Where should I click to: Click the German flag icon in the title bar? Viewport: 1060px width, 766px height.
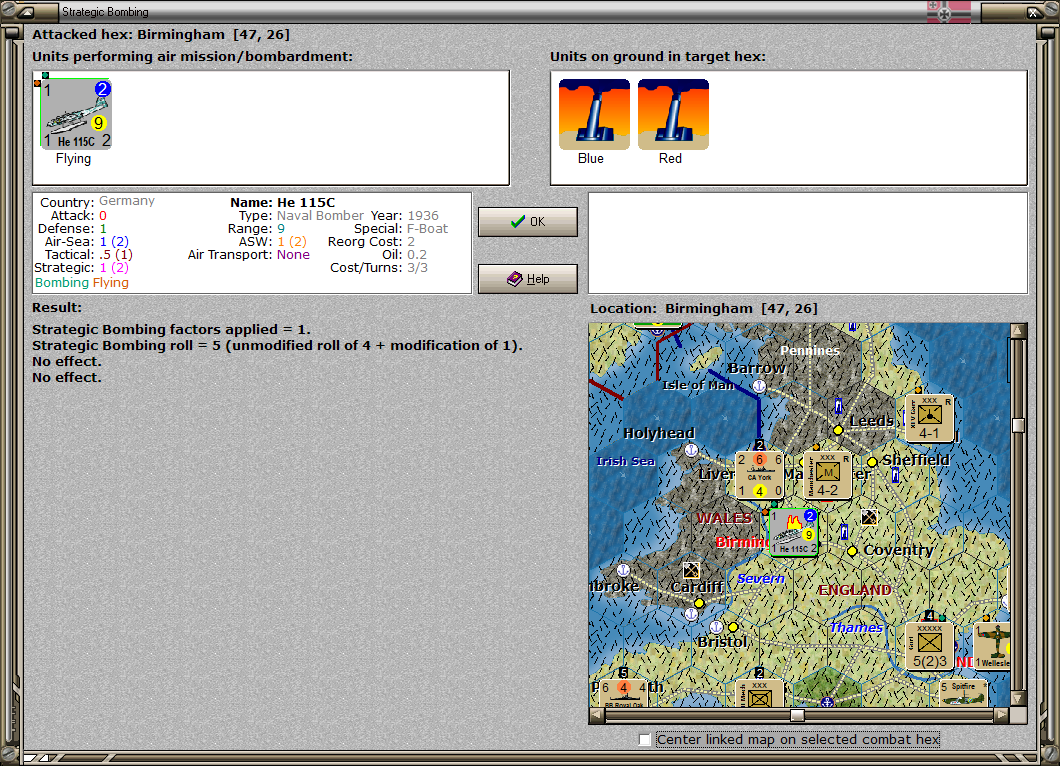(x=948, y=11)
